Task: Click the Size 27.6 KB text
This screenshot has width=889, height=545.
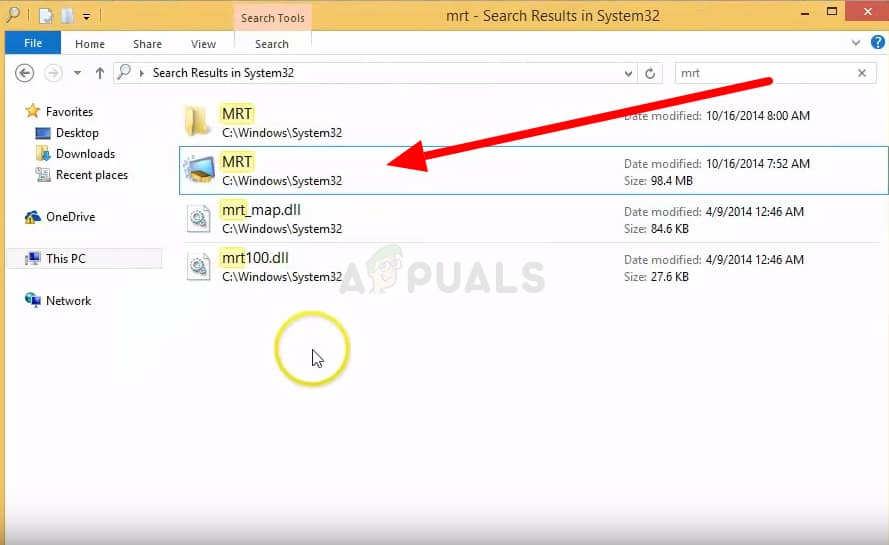Action: [x=656, y=277]
